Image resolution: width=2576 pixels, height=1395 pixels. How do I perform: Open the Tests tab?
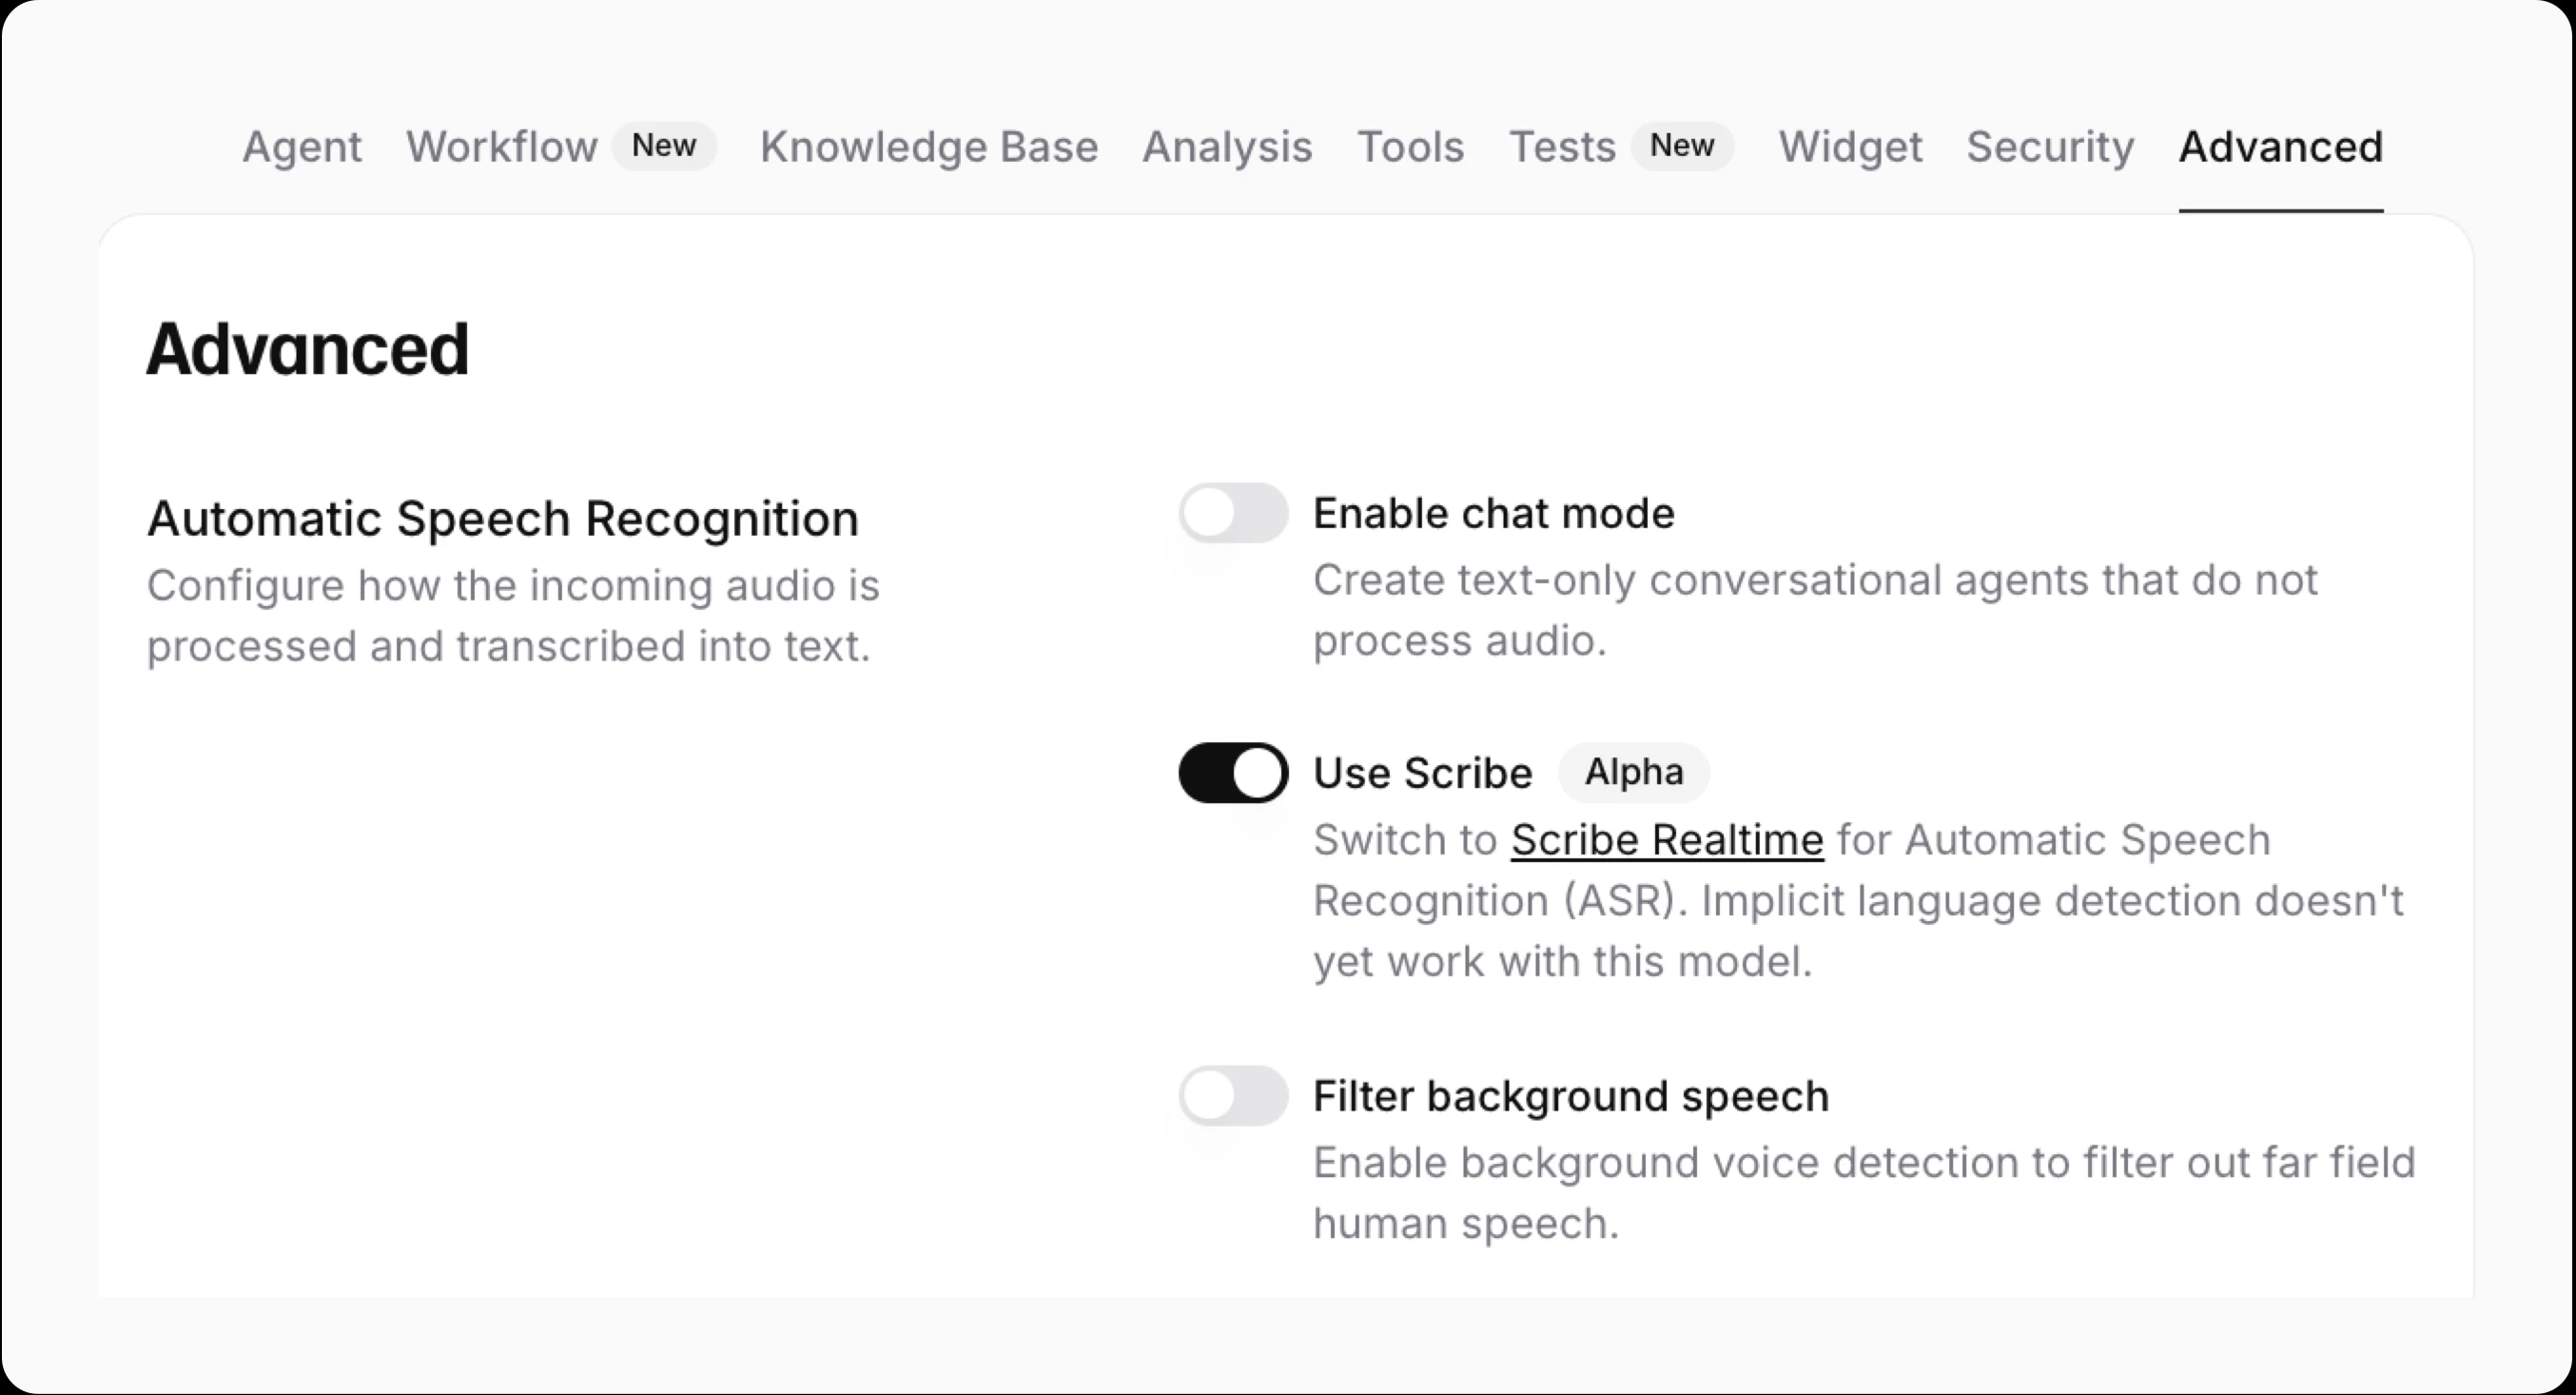(1562, 147)
